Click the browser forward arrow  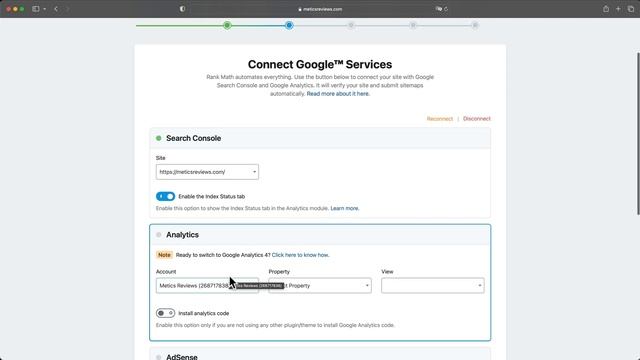[67, 9]
